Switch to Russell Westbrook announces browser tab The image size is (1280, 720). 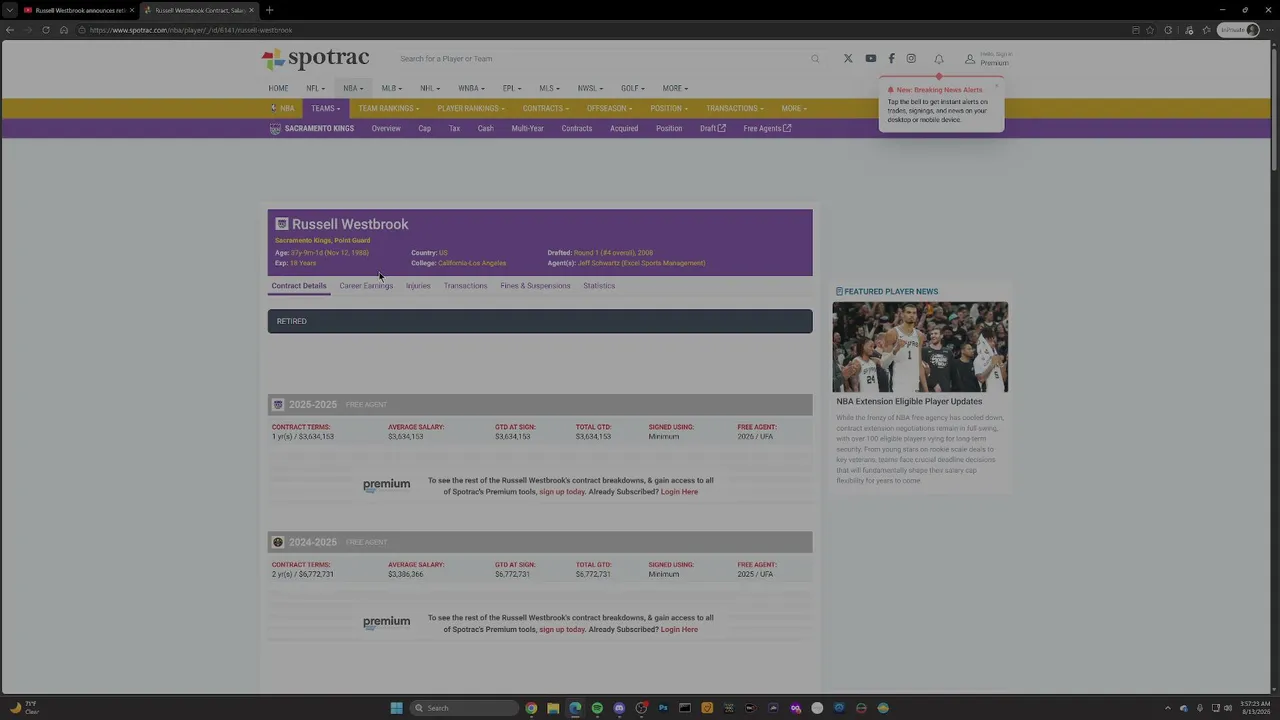click(x=77, y=10)
